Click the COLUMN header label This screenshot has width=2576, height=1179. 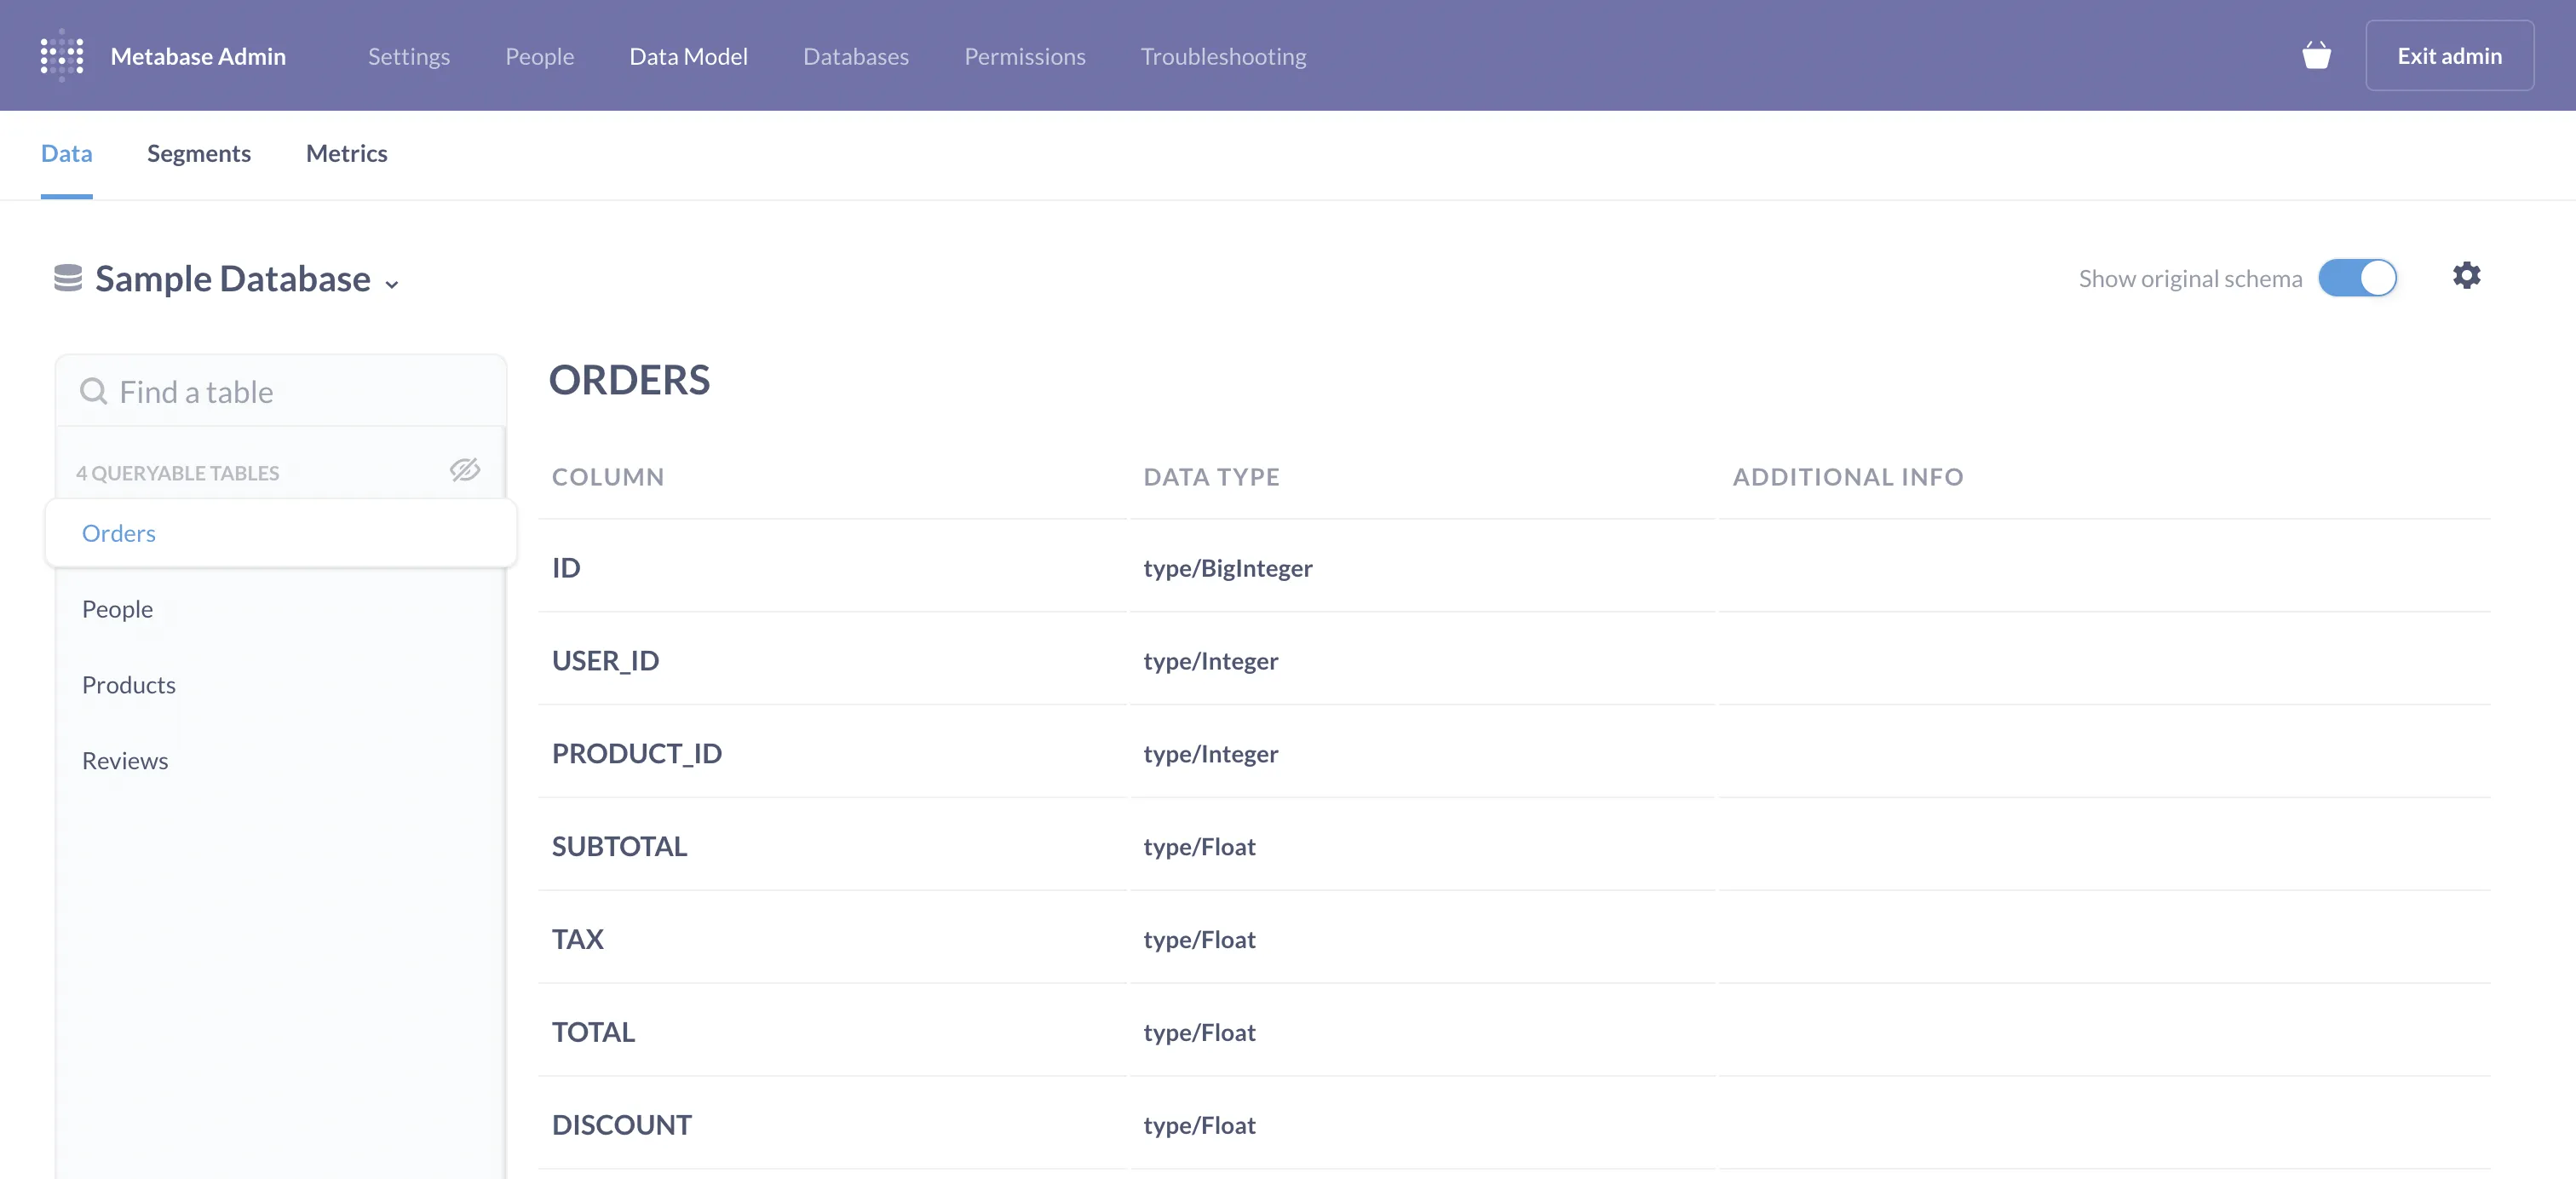pyautogui.click(x=608, y=477)
